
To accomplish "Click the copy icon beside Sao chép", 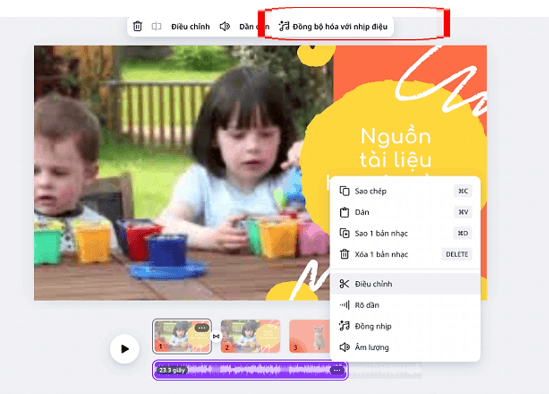I will coord(344,191).
